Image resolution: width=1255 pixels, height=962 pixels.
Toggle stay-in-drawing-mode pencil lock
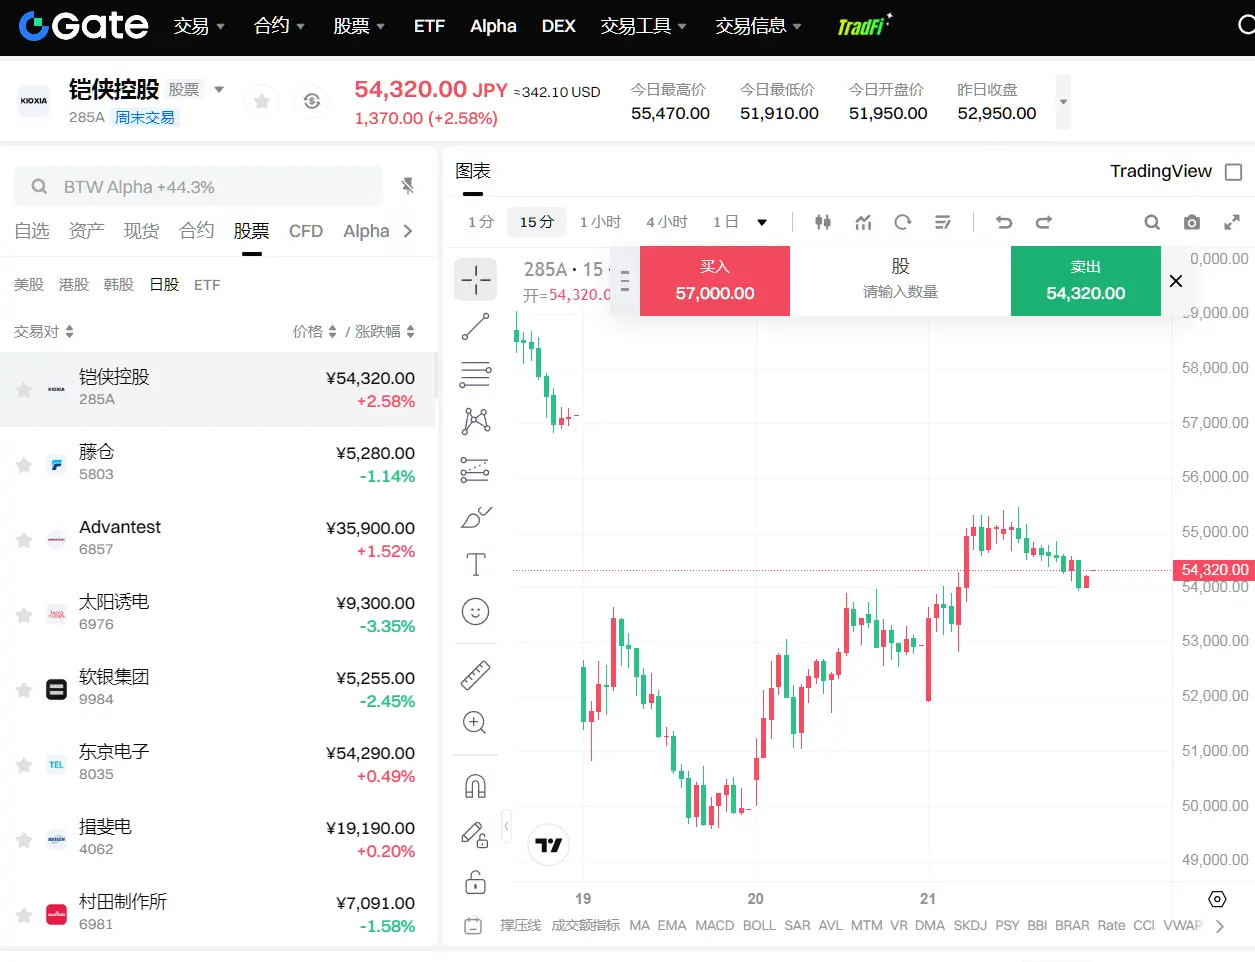[475, 834]
